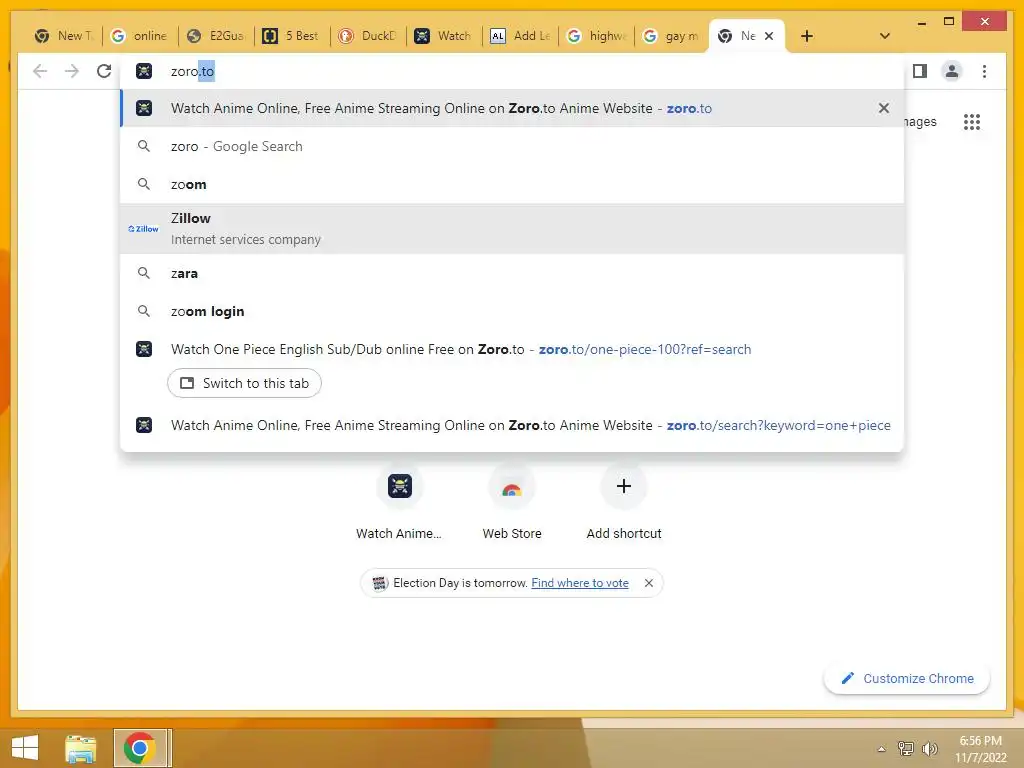Switch to the Watch tab
Image resolution: width=1024 pixels, height=768 pixels.
[x=443, y=36]
